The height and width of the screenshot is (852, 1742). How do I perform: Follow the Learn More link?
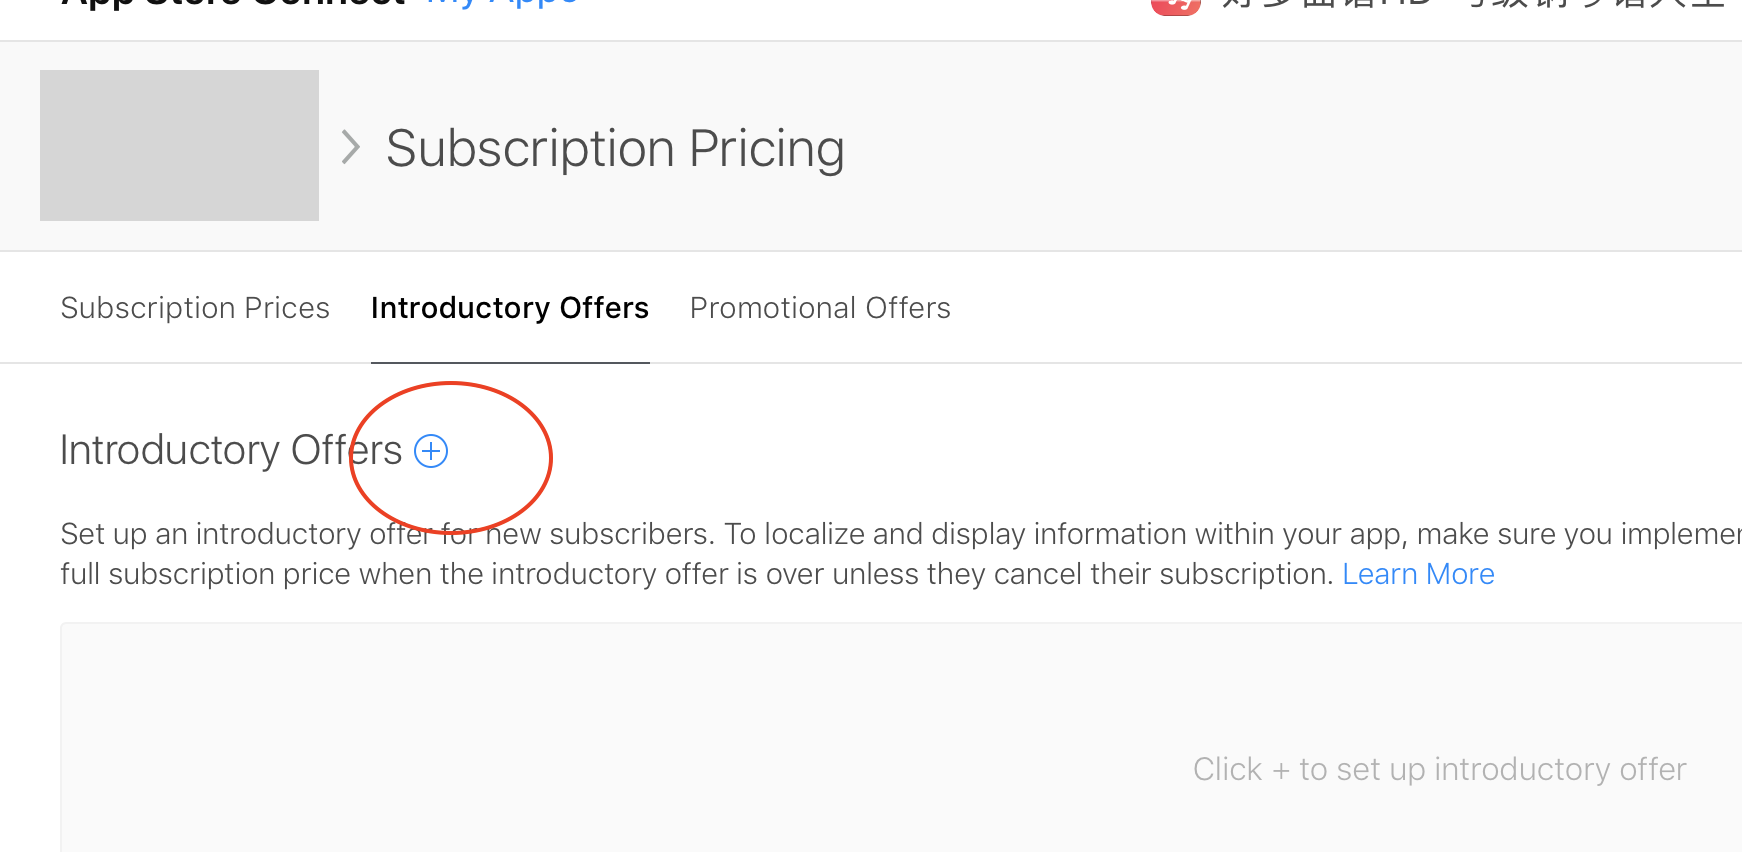tap(1418, 574)
